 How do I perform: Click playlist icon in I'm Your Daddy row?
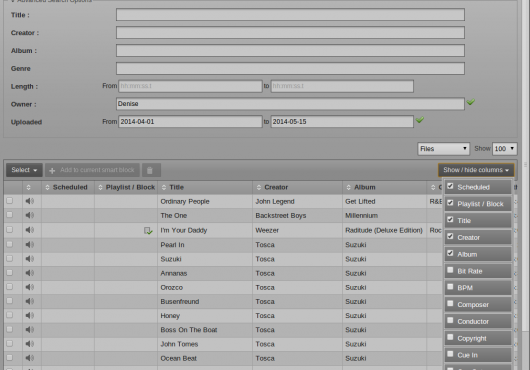point(148,231)
